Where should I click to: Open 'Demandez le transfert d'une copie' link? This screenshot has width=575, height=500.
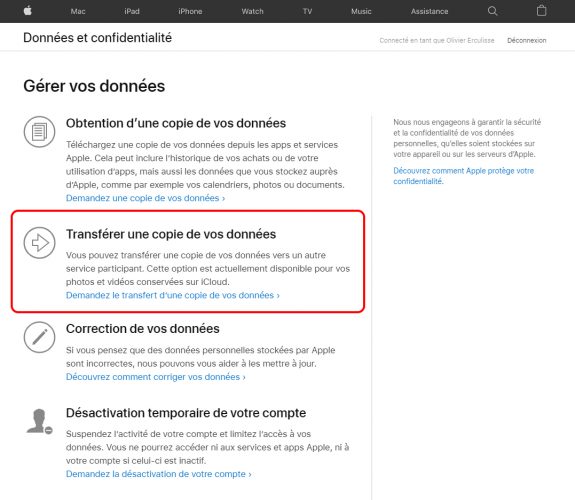(x=173, y=295)
